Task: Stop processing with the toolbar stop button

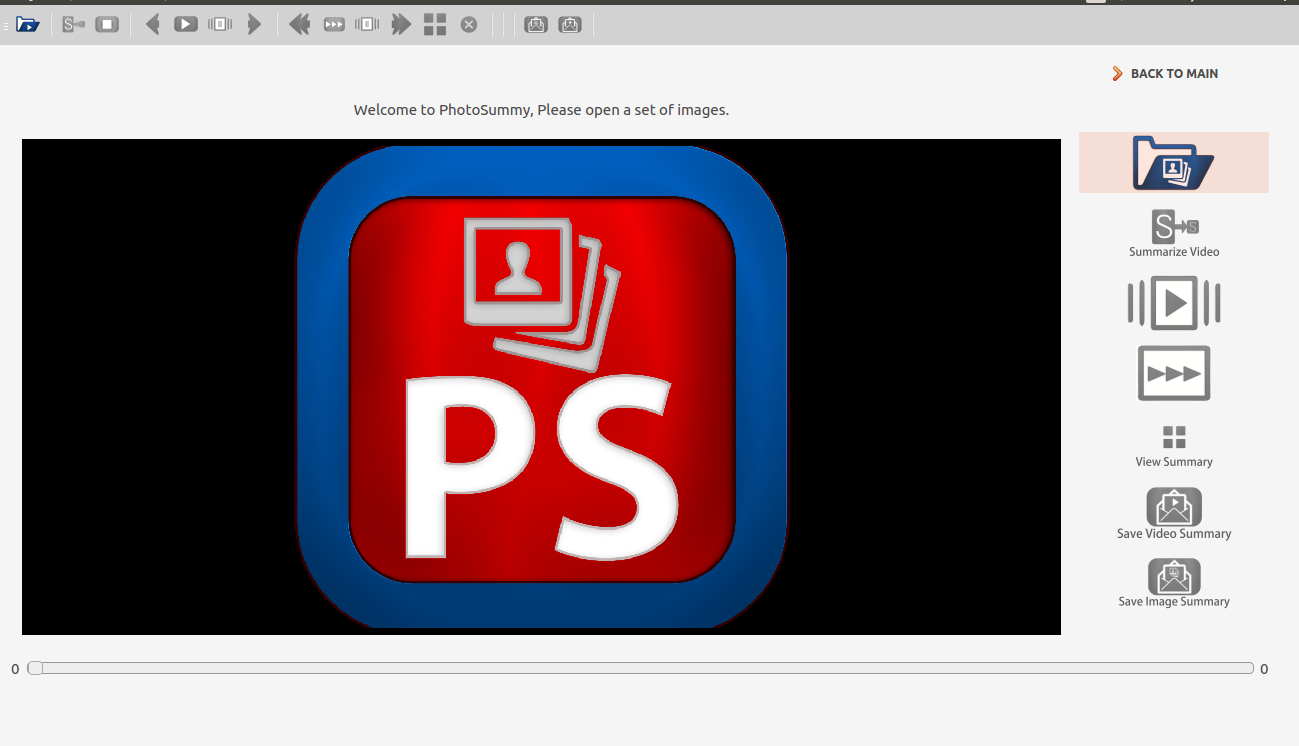Action: [107, 24]
